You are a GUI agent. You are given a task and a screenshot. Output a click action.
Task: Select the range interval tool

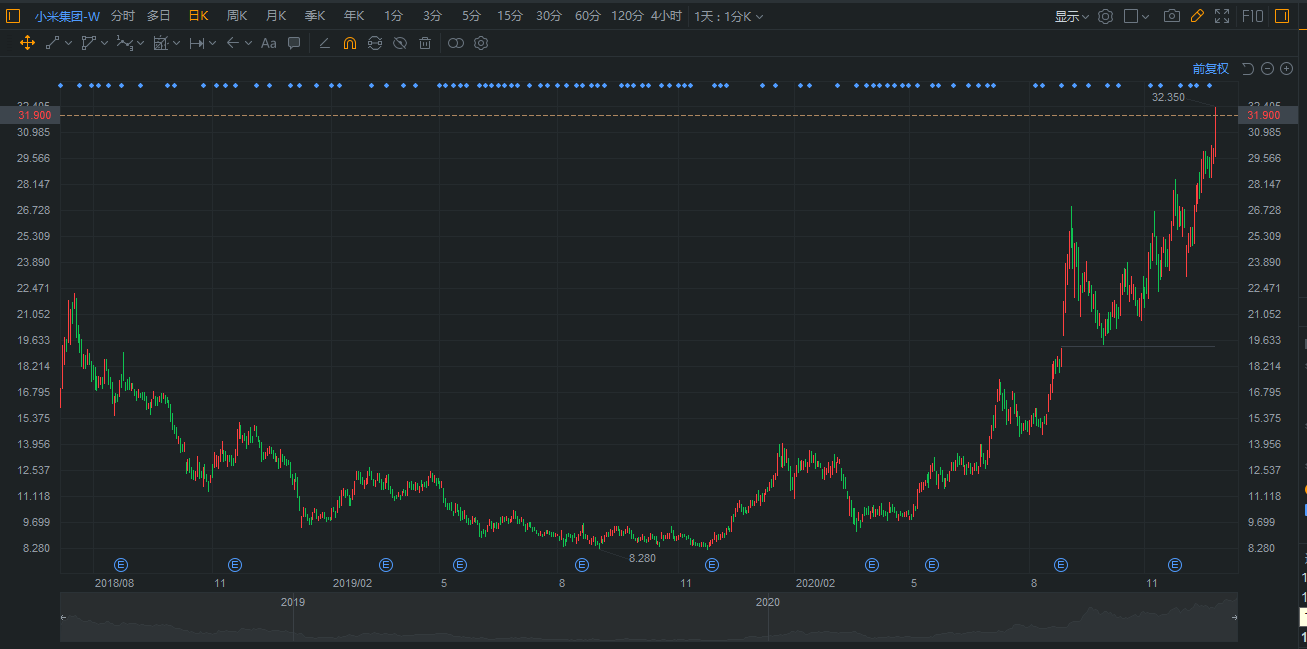[196, 43]
